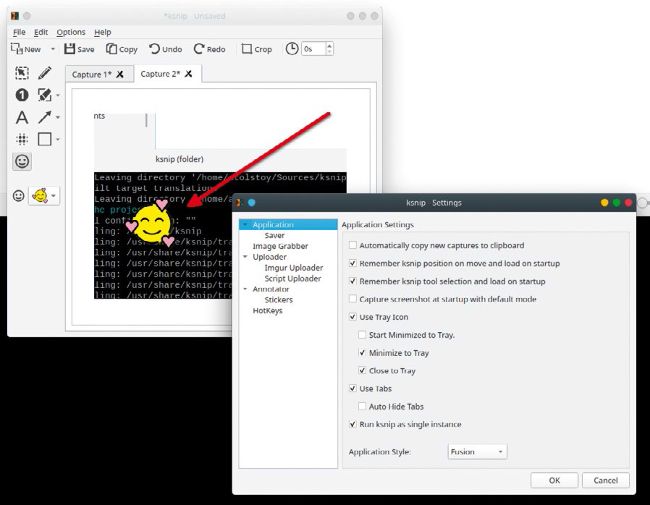Open the Help menu
Image resolution: width=650 pixels, height=505 pixels.
102,32
